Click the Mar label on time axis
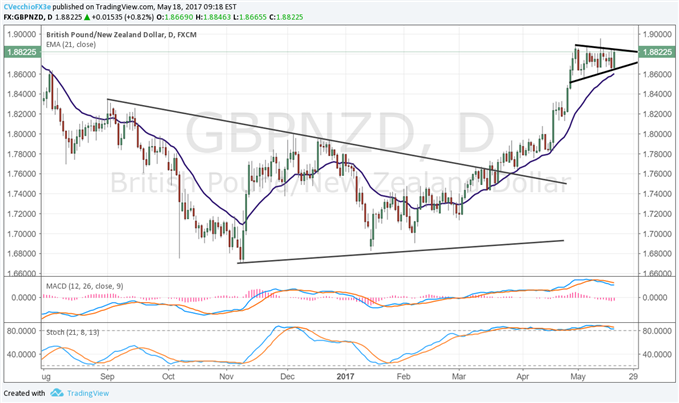 coord(459,377)
